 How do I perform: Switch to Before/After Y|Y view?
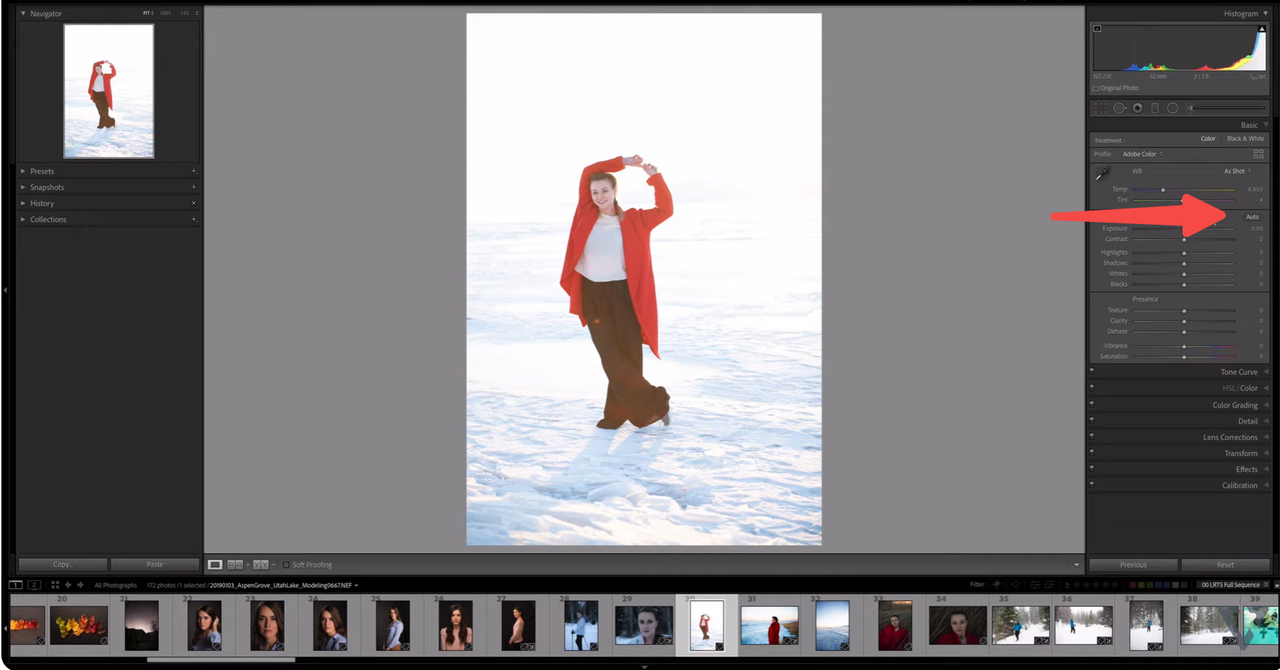[261, 565]
